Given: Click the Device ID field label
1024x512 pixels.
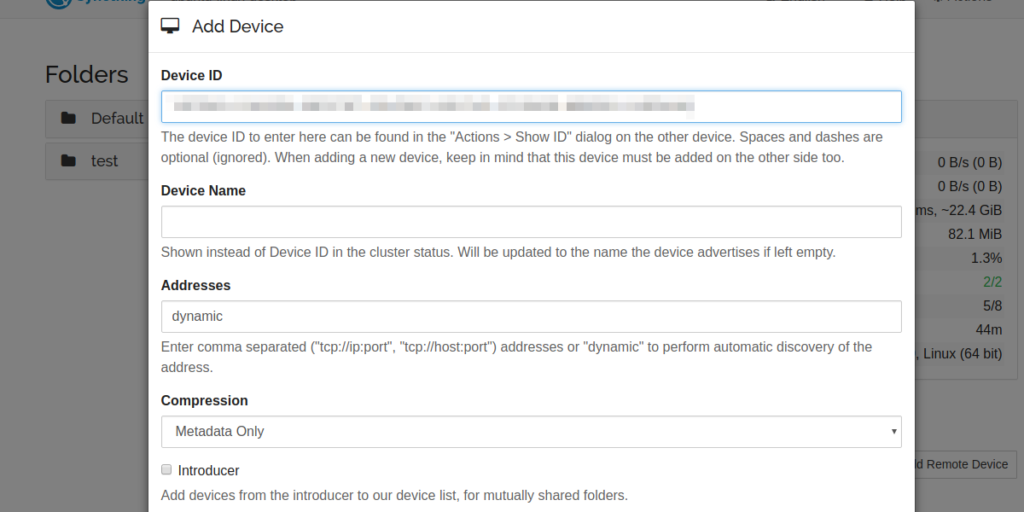Looking at the screenshot, I should pyautogui.click(x=191, y=75).
